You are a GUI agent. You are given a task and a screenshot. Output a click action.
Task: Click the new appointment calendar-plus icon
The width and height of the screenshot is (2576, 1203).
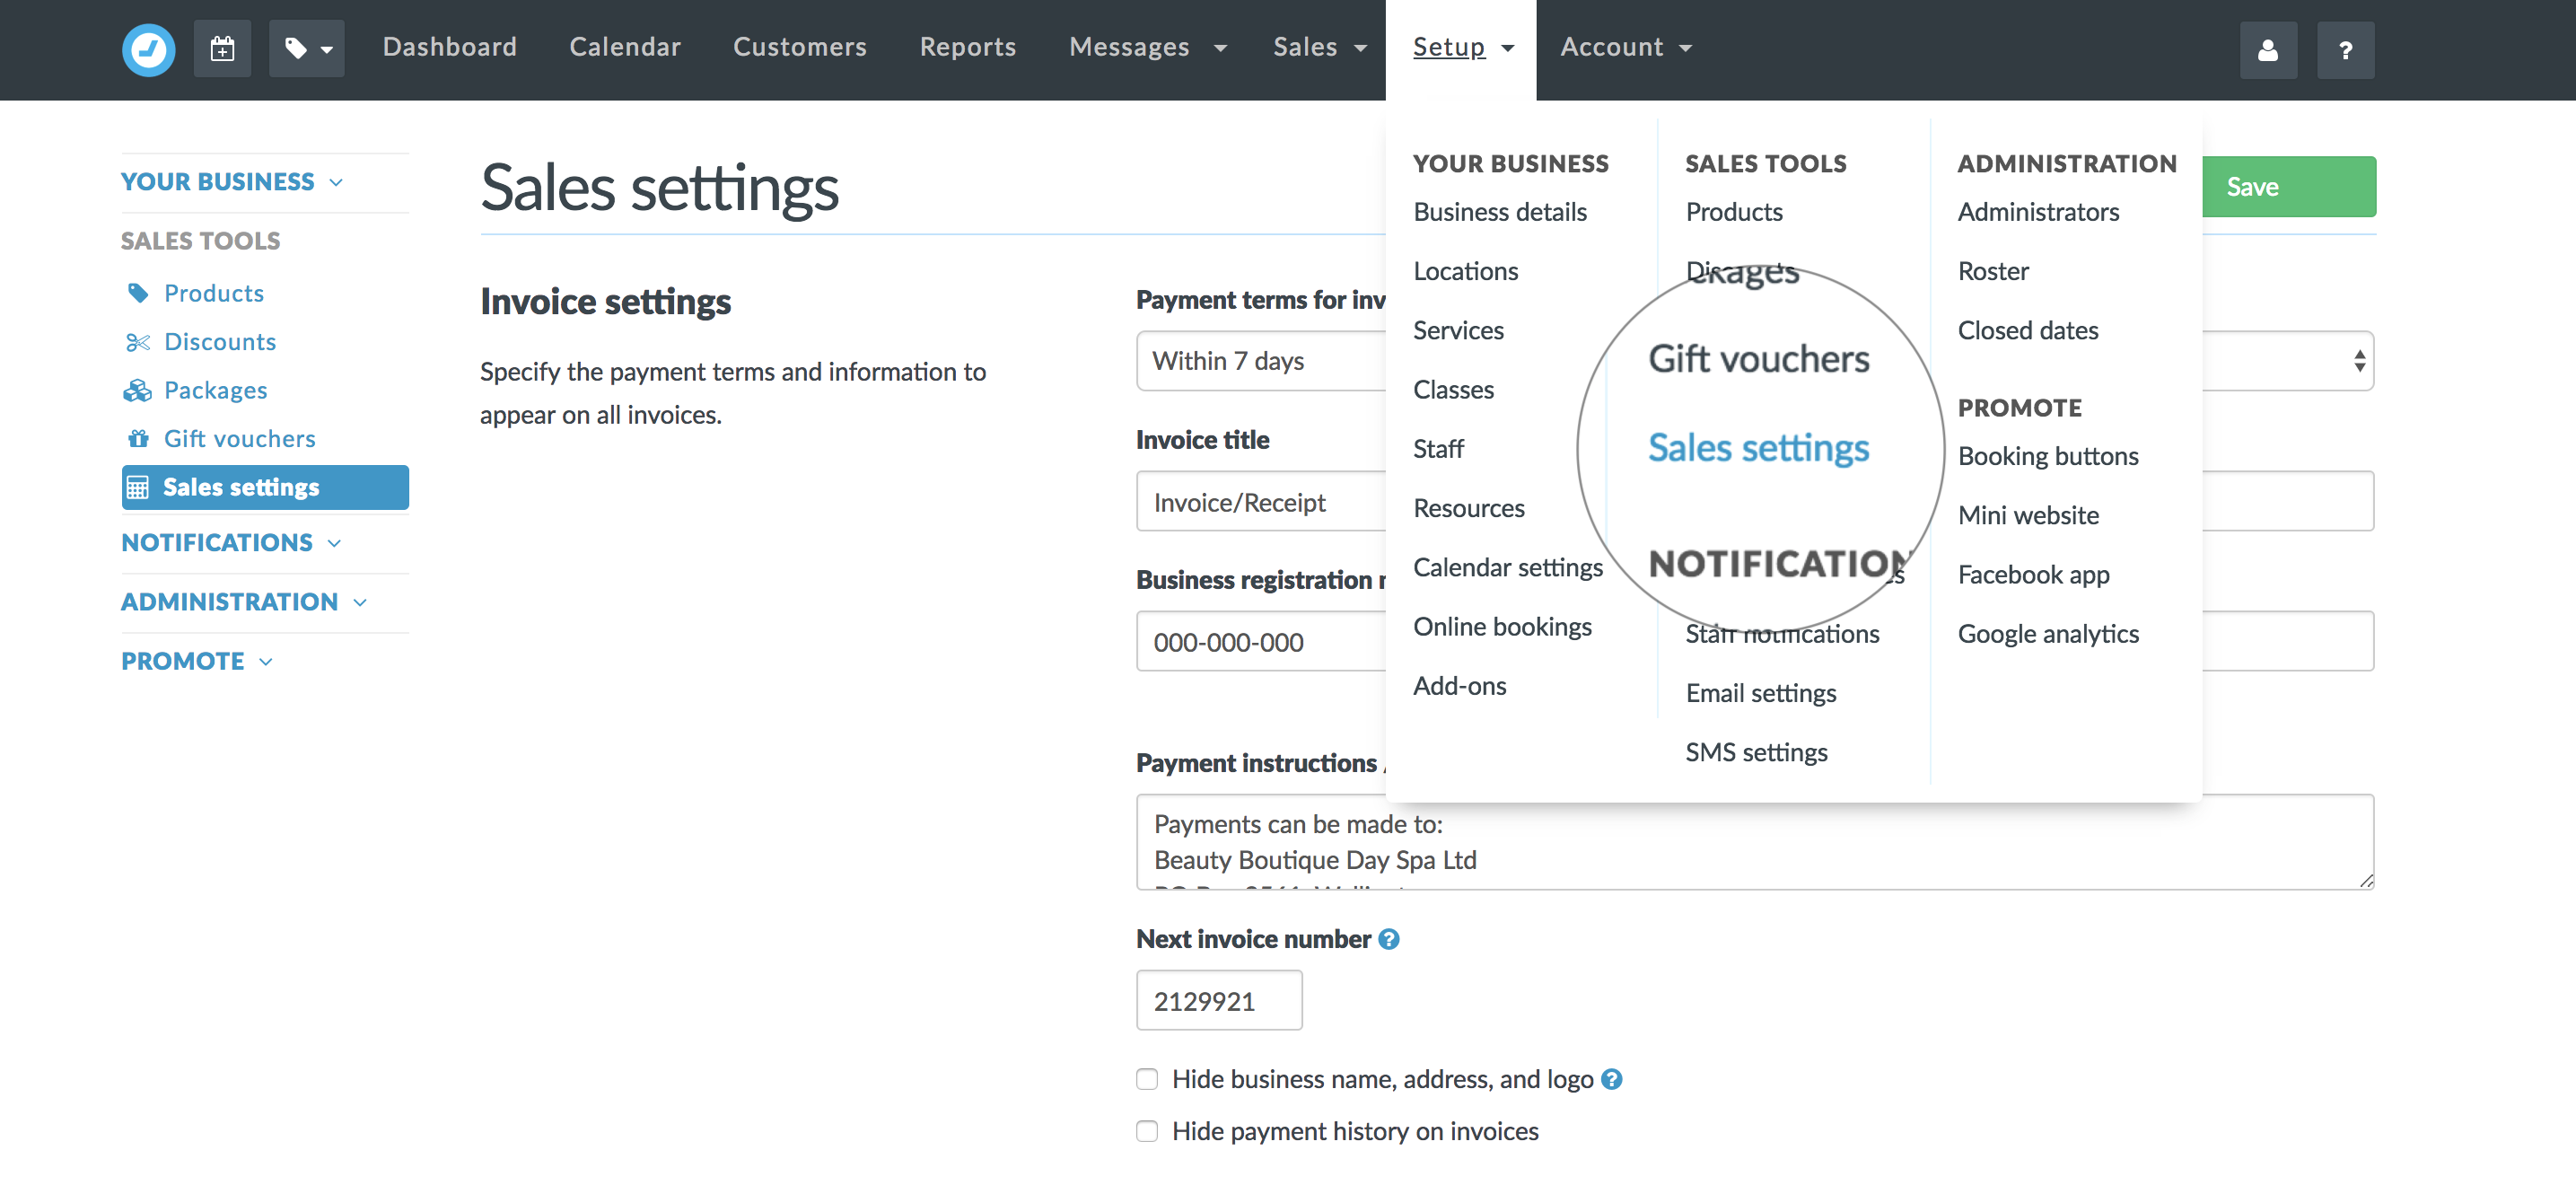[222, 48]
